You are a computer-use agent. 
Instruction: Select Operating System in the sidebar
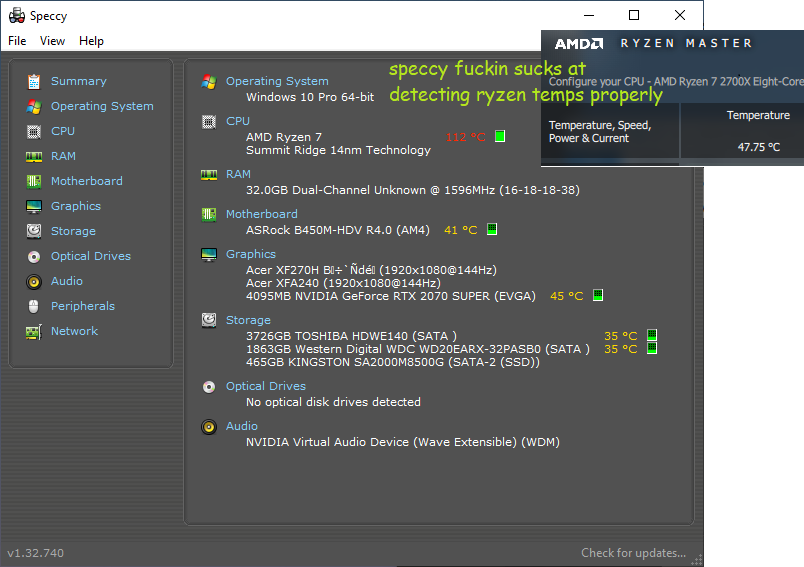click(102, 106)
